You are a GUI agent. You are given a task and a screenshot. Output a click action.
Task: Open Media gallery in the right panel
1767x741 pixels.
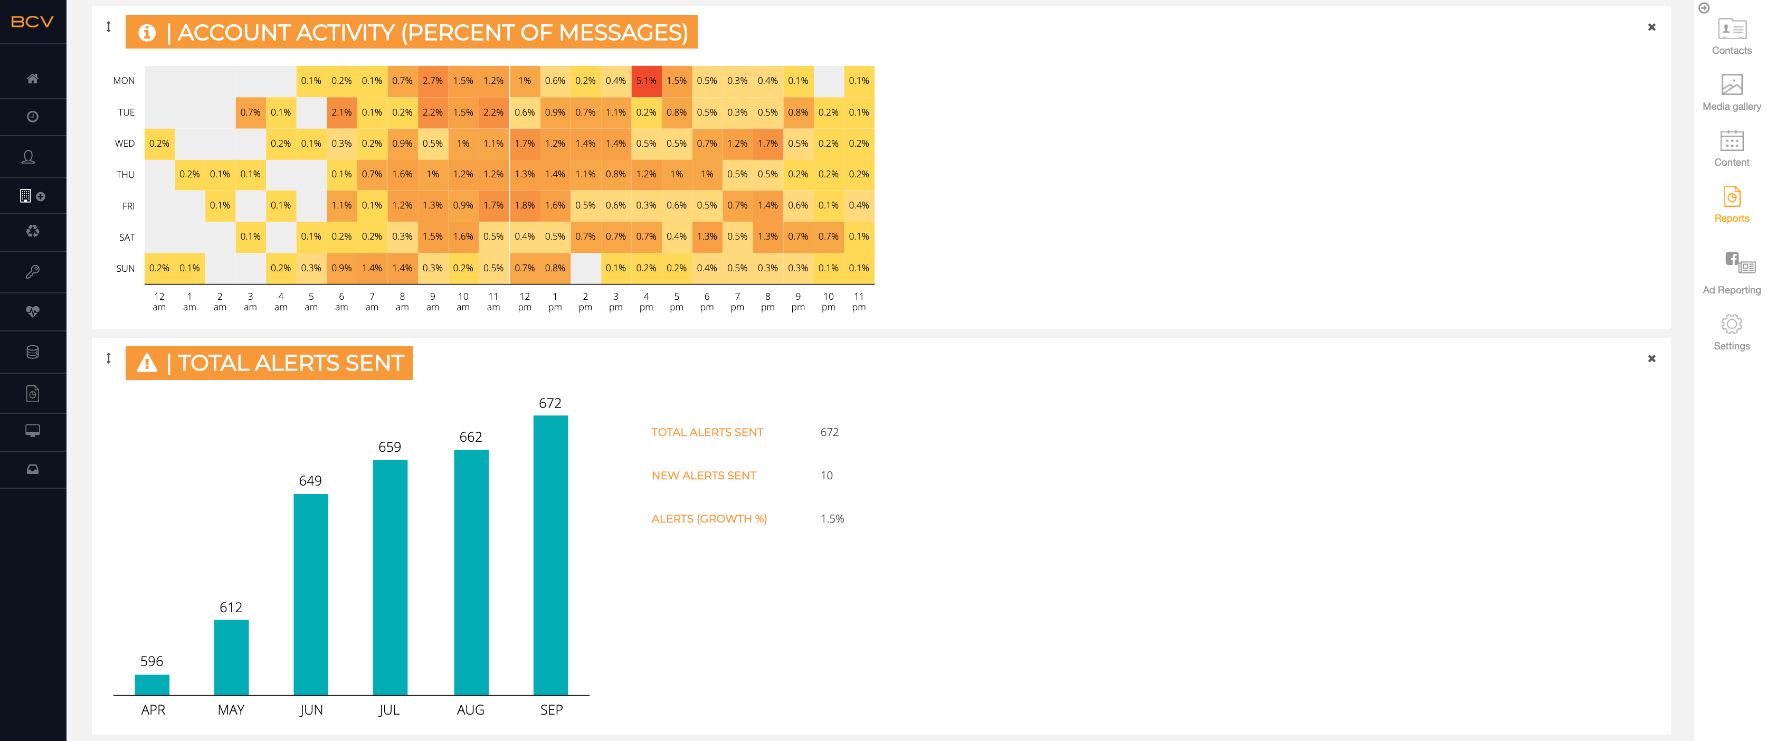pyautogui.click(x=1732, y=93)
